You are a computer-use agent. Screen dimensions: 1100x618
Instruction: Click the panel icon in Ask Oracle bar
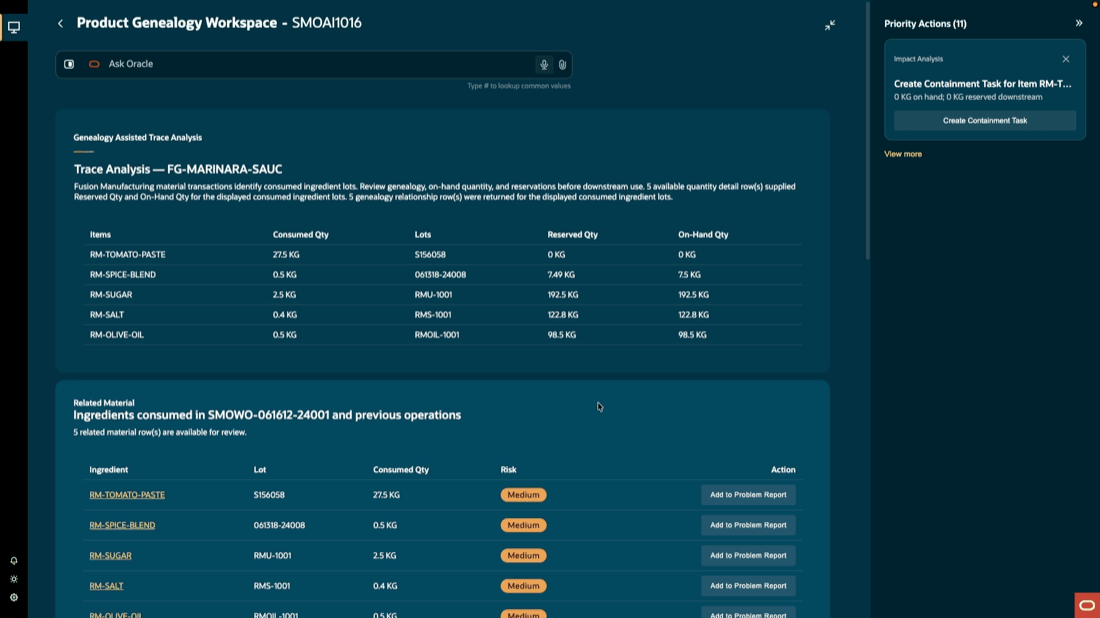tap(69, 64)
